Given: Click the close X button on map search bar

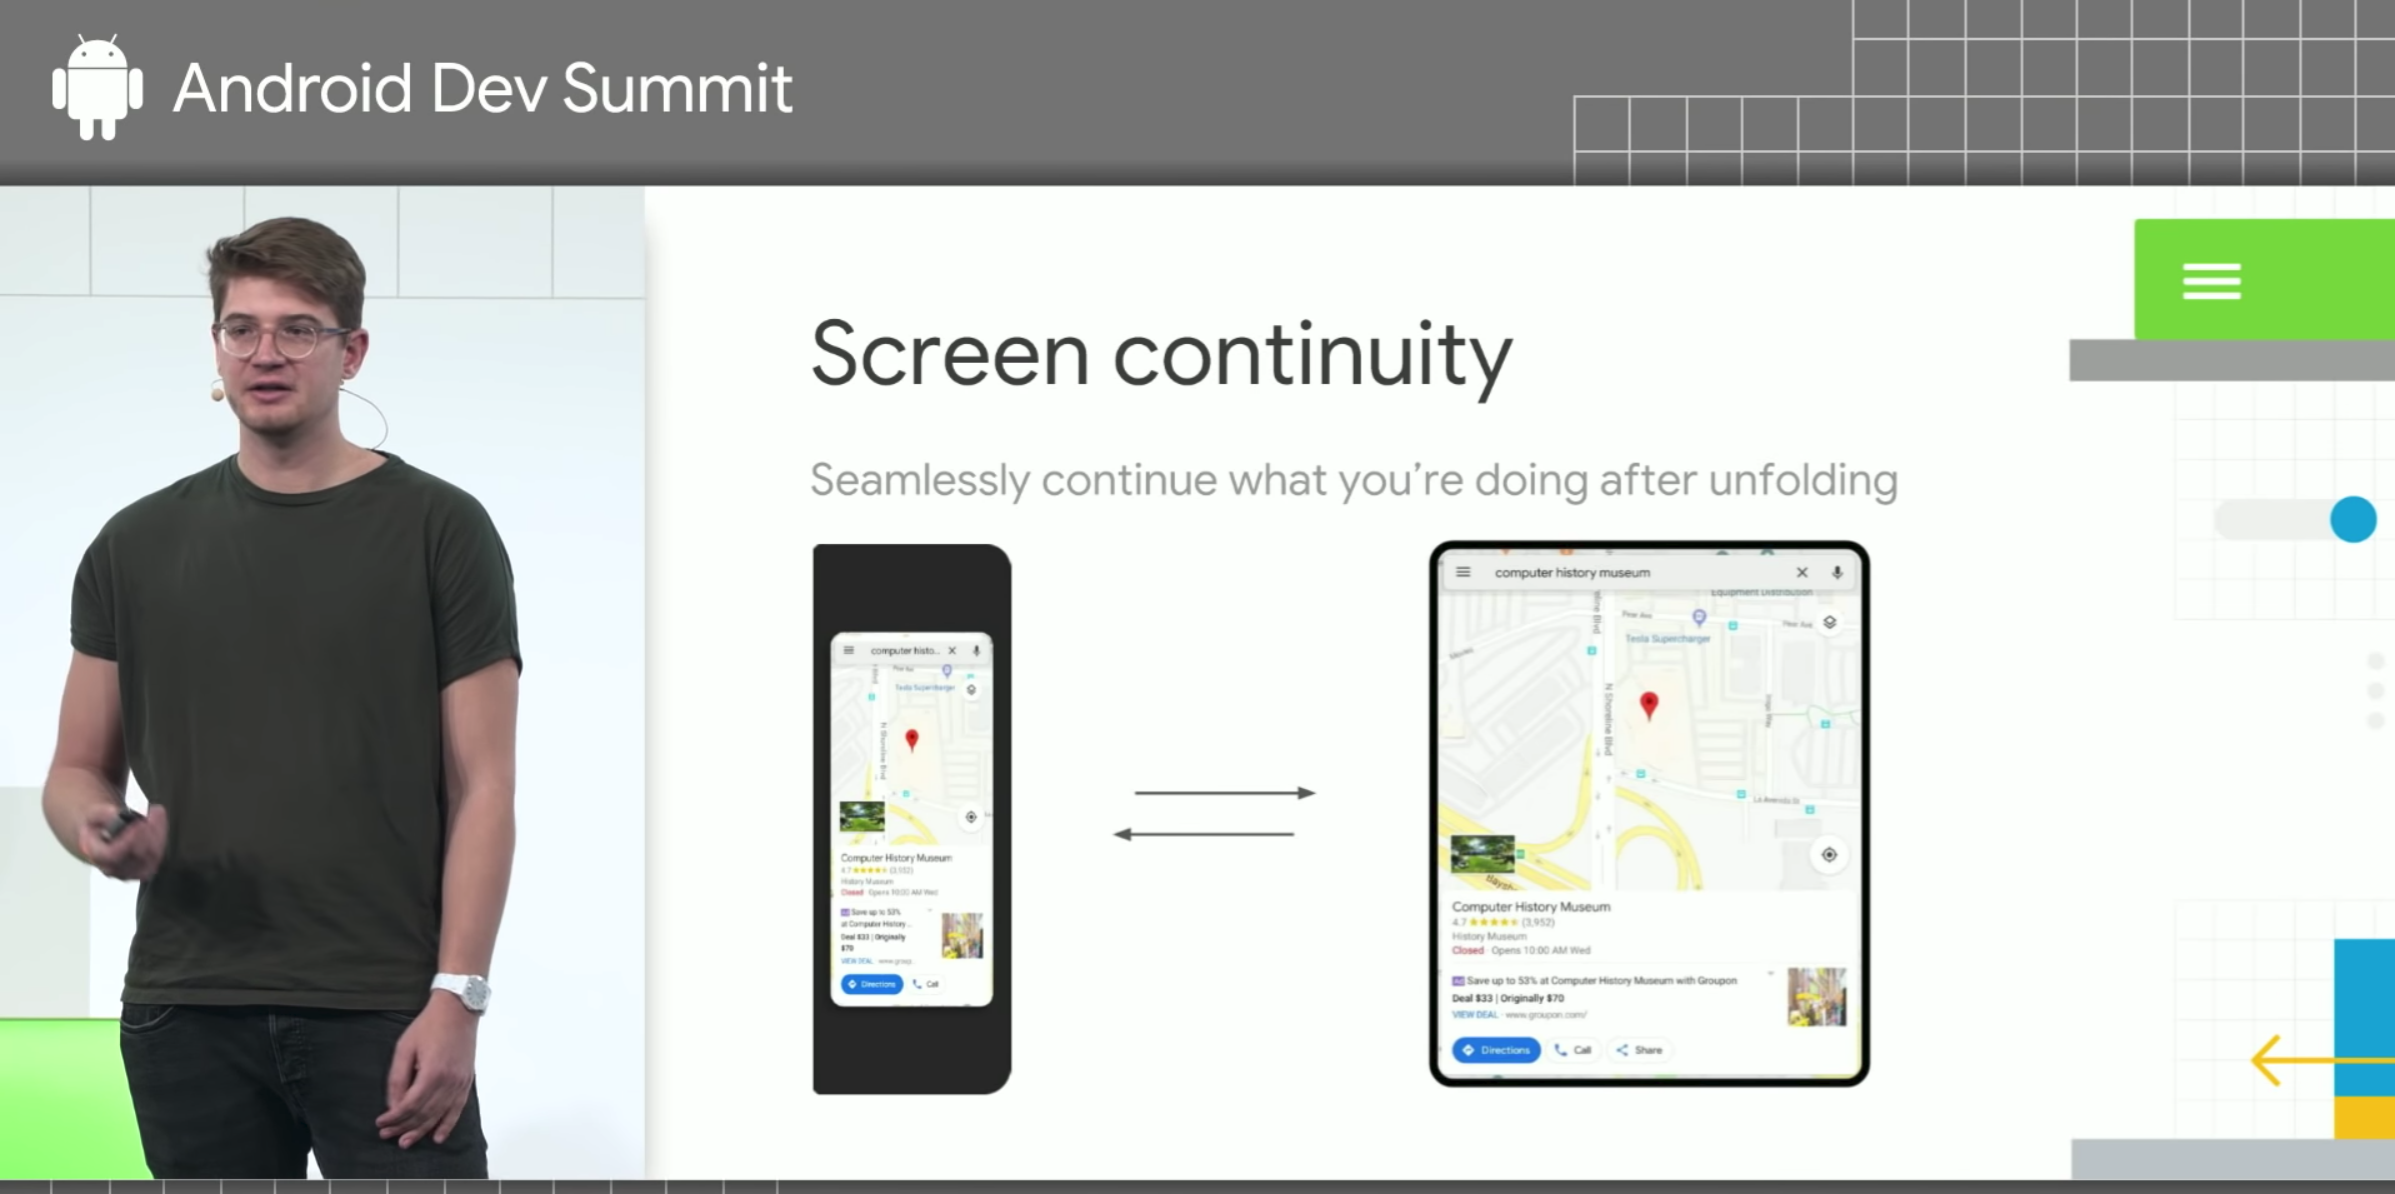Looking at the screenshot, I should pyautogui.click(x=1801, y=573).
